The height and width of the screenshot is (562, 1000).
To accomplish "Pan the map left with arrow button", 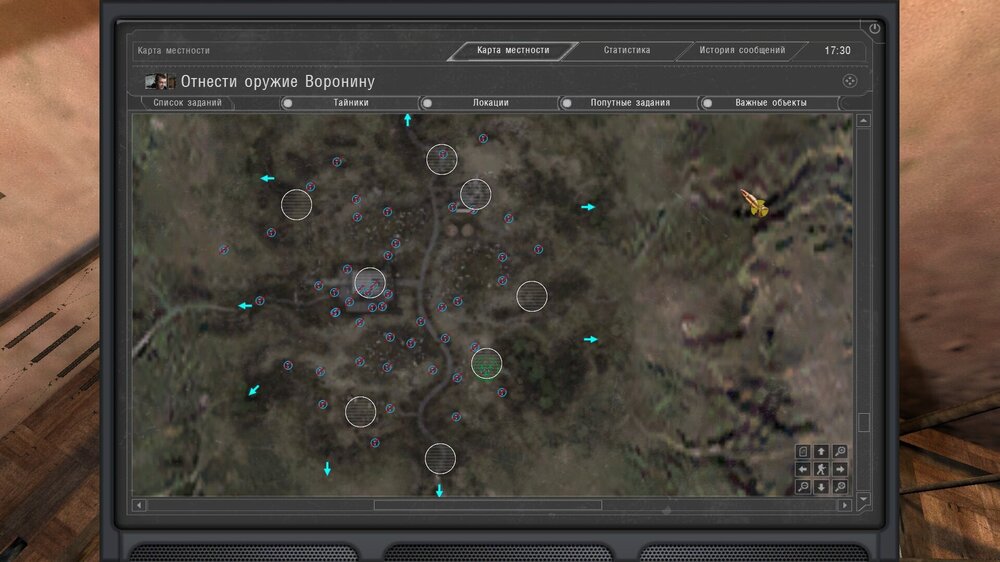I will coord(803,470).
